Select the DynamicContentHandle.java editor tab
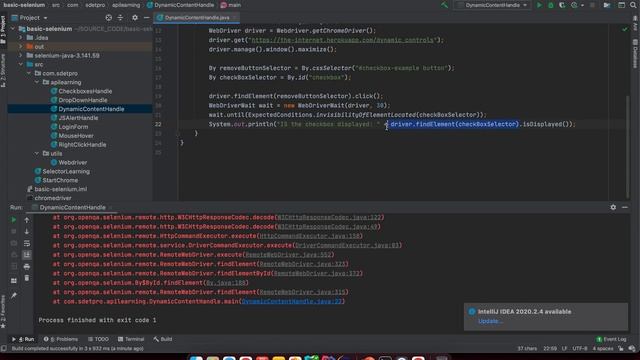640x360 pixels. click(197, 18)
